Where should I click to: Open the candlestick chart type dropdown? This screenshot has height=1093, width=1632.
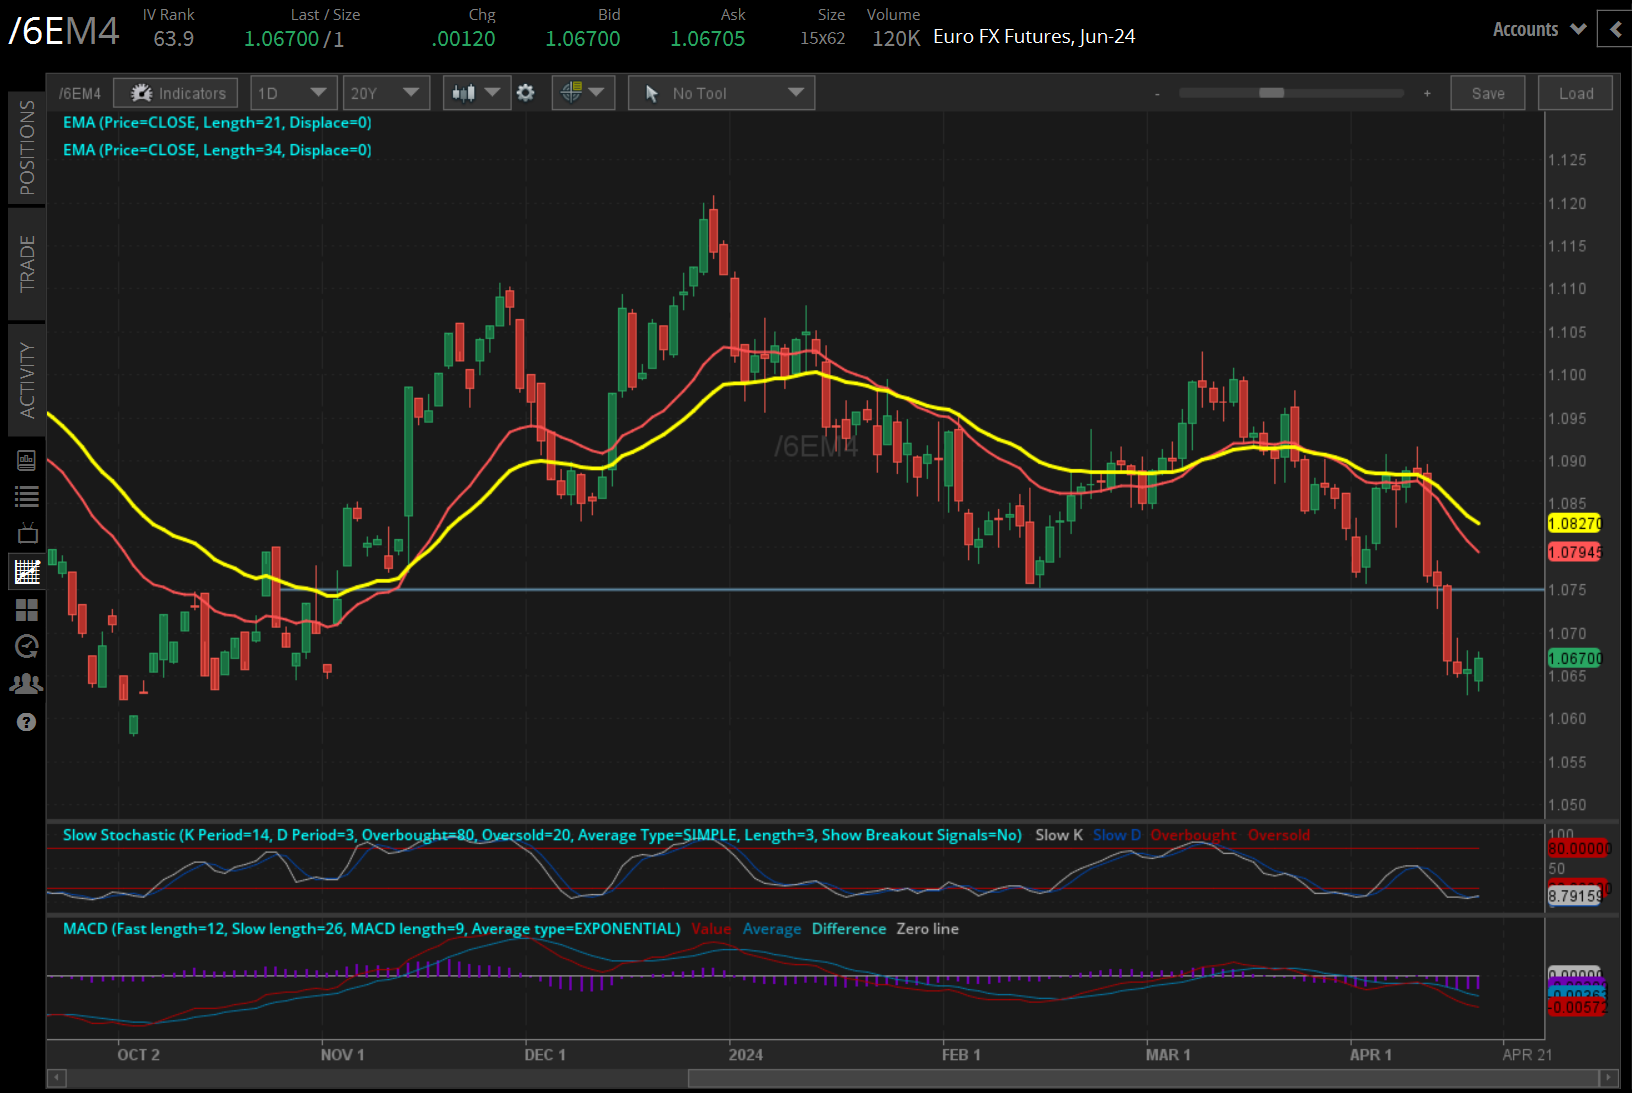point(475,93)
